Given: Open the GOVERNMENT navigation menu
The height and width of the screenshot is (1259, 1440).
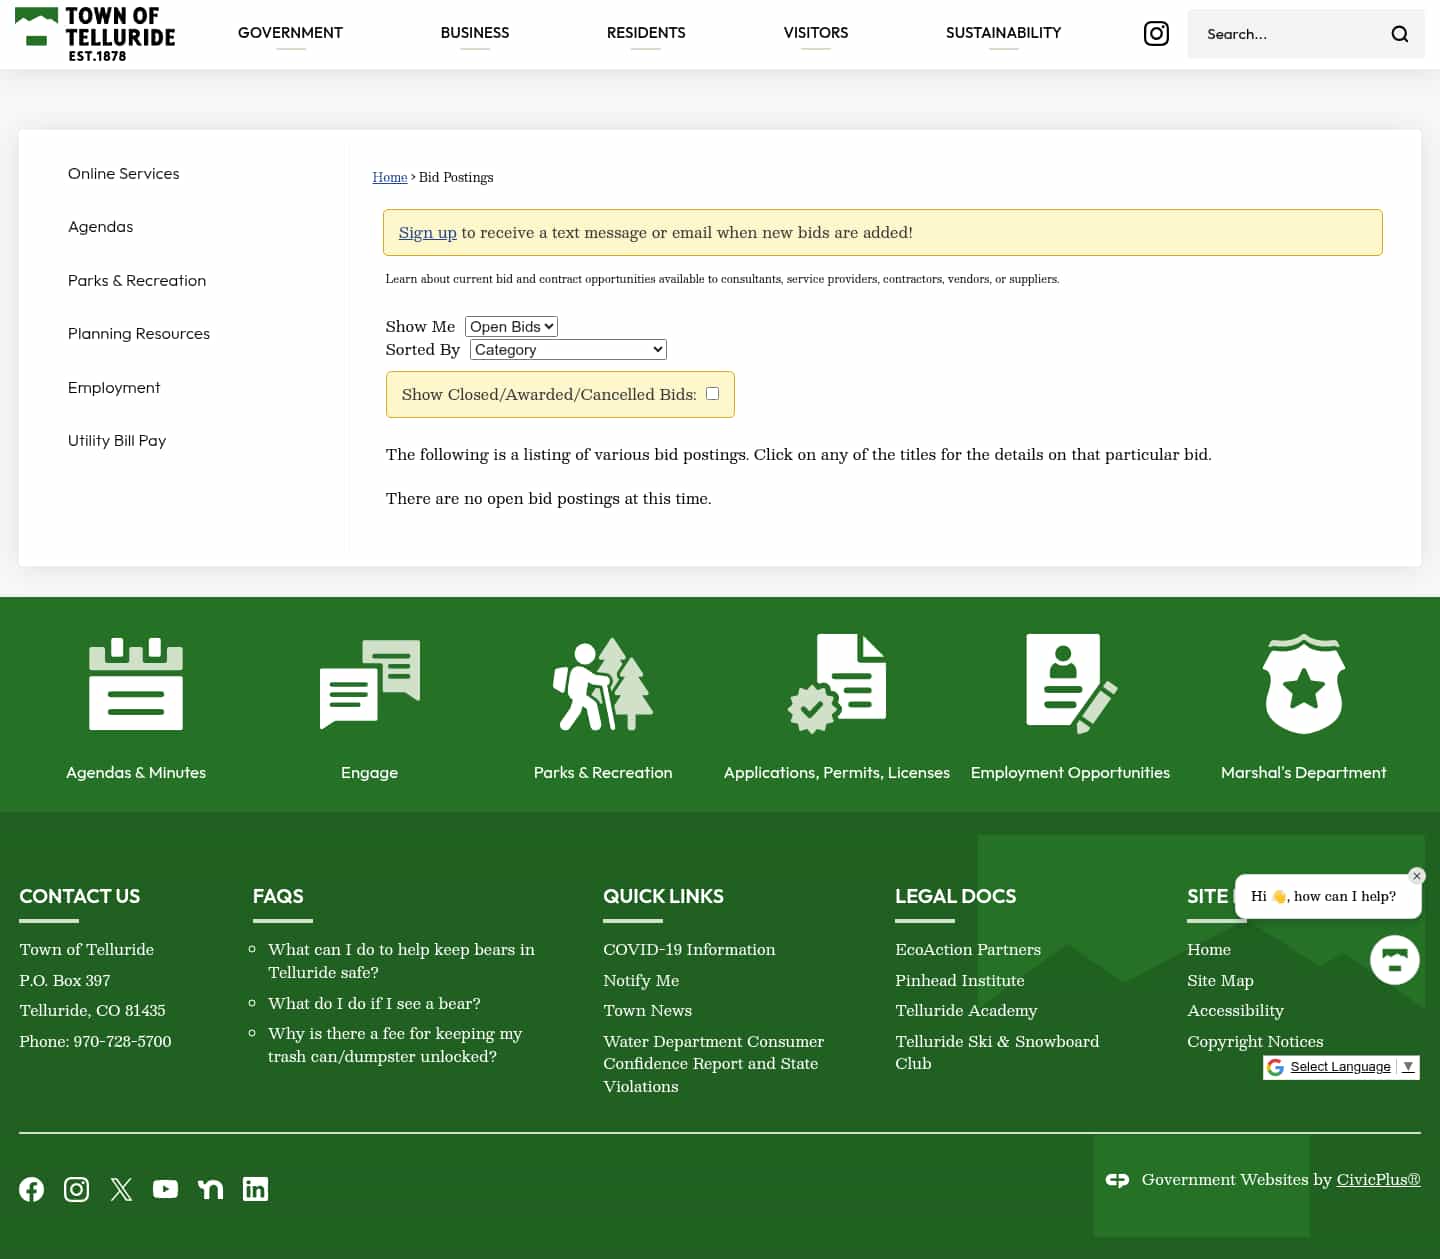Looking at the screenshot, I should tap(290, 33).
